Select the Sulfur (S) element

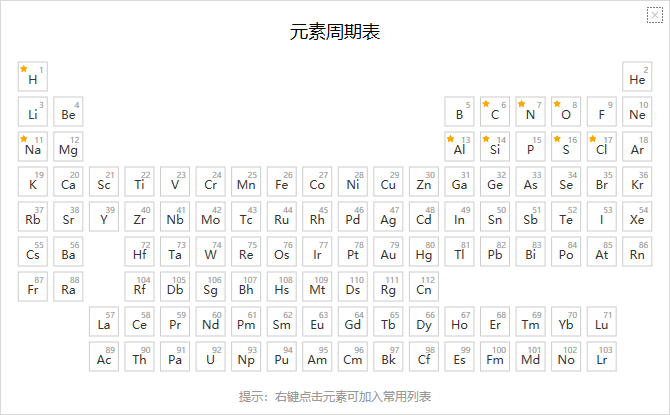(x=566, y=147)
